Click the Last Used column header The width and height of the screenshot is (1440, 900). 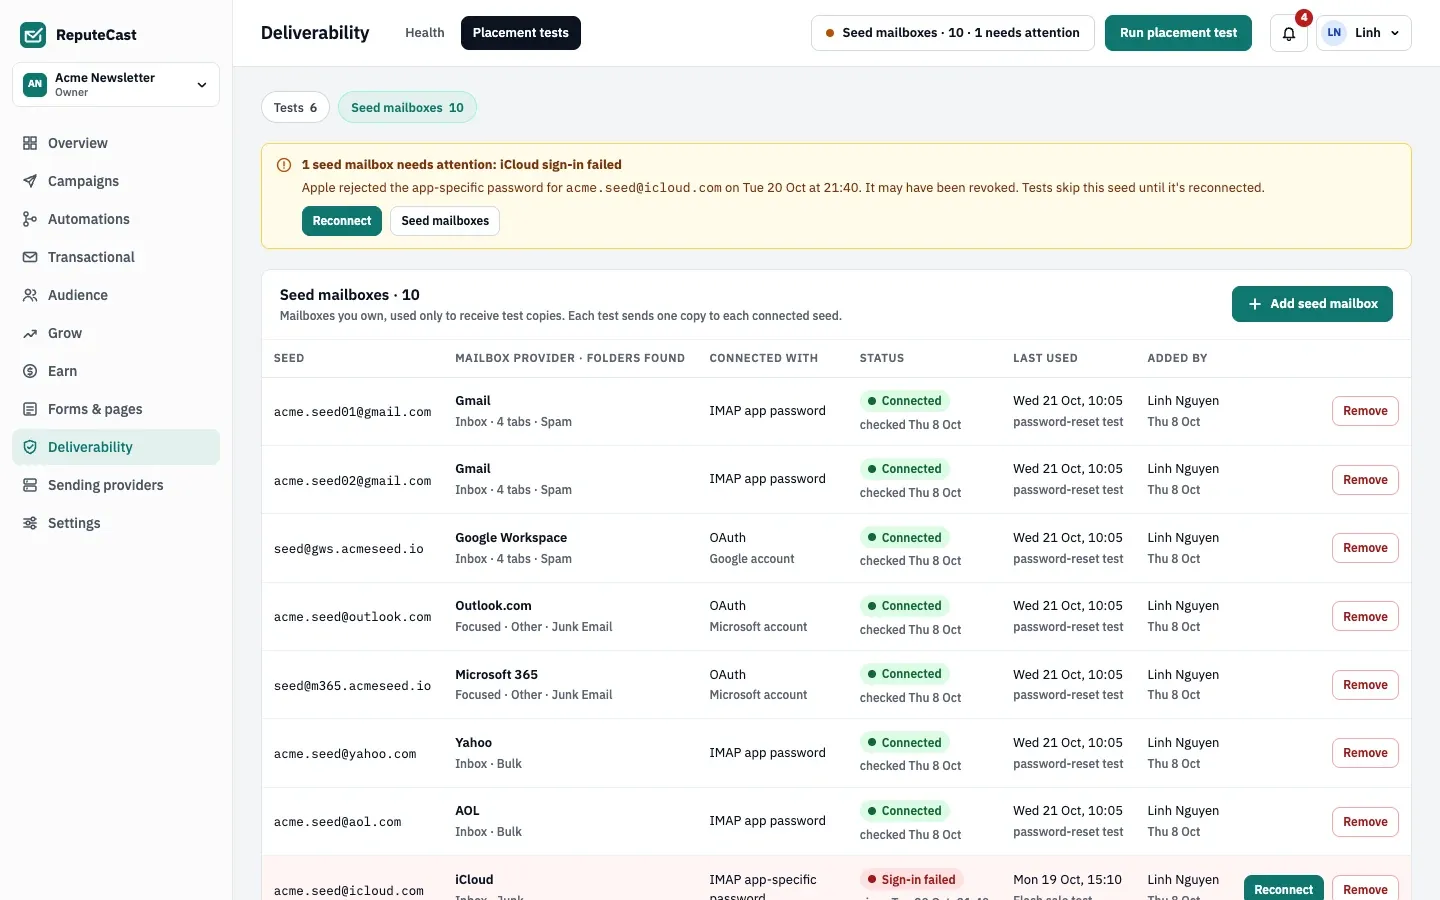pyautogui.click(x=1045, y=358)
